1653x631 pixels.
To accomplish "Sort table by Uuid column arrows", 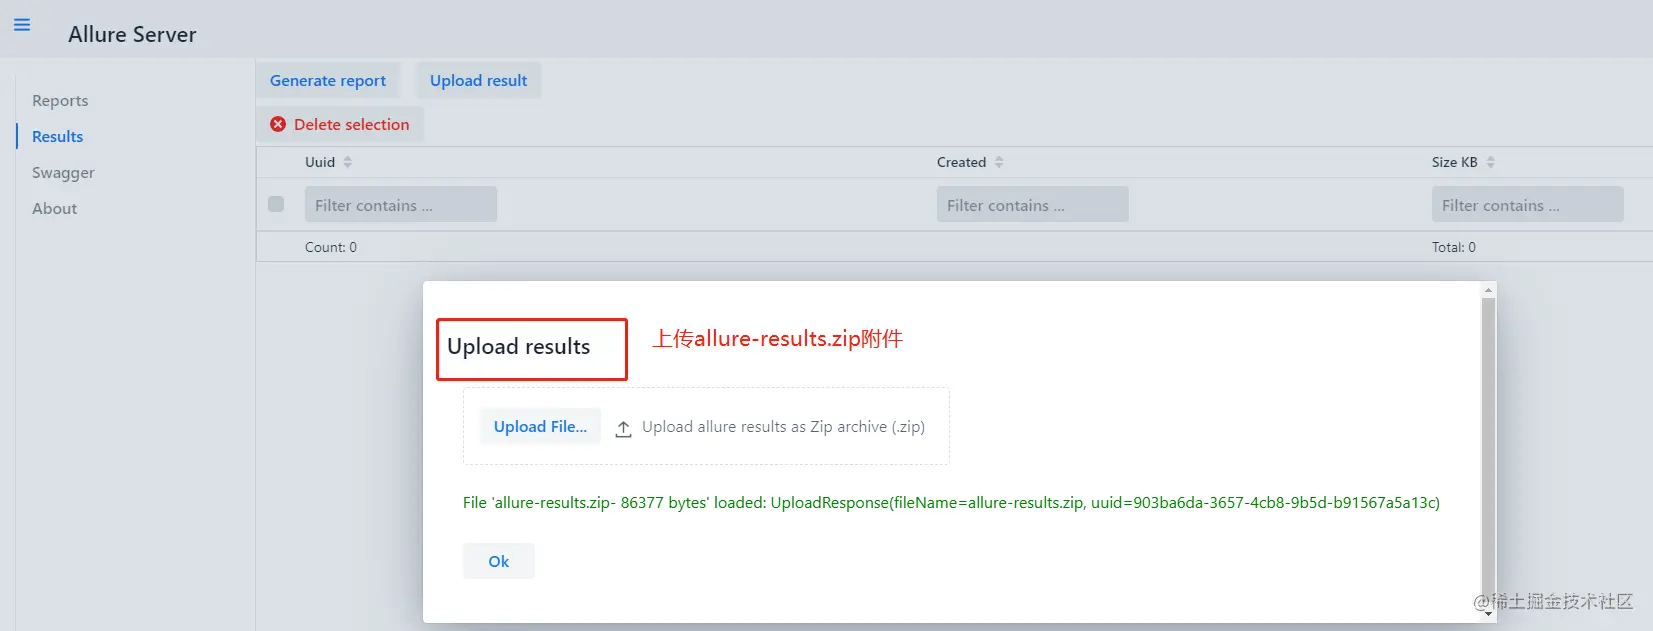I will [x=348, y=162].
